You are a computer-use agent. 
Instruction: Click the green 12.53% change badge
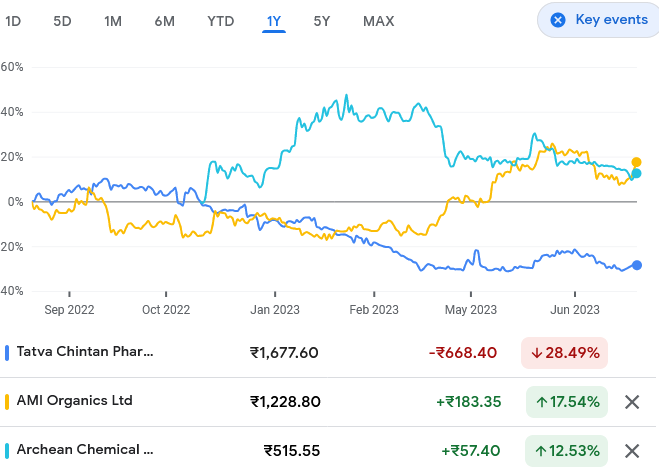tap(566, 451)
